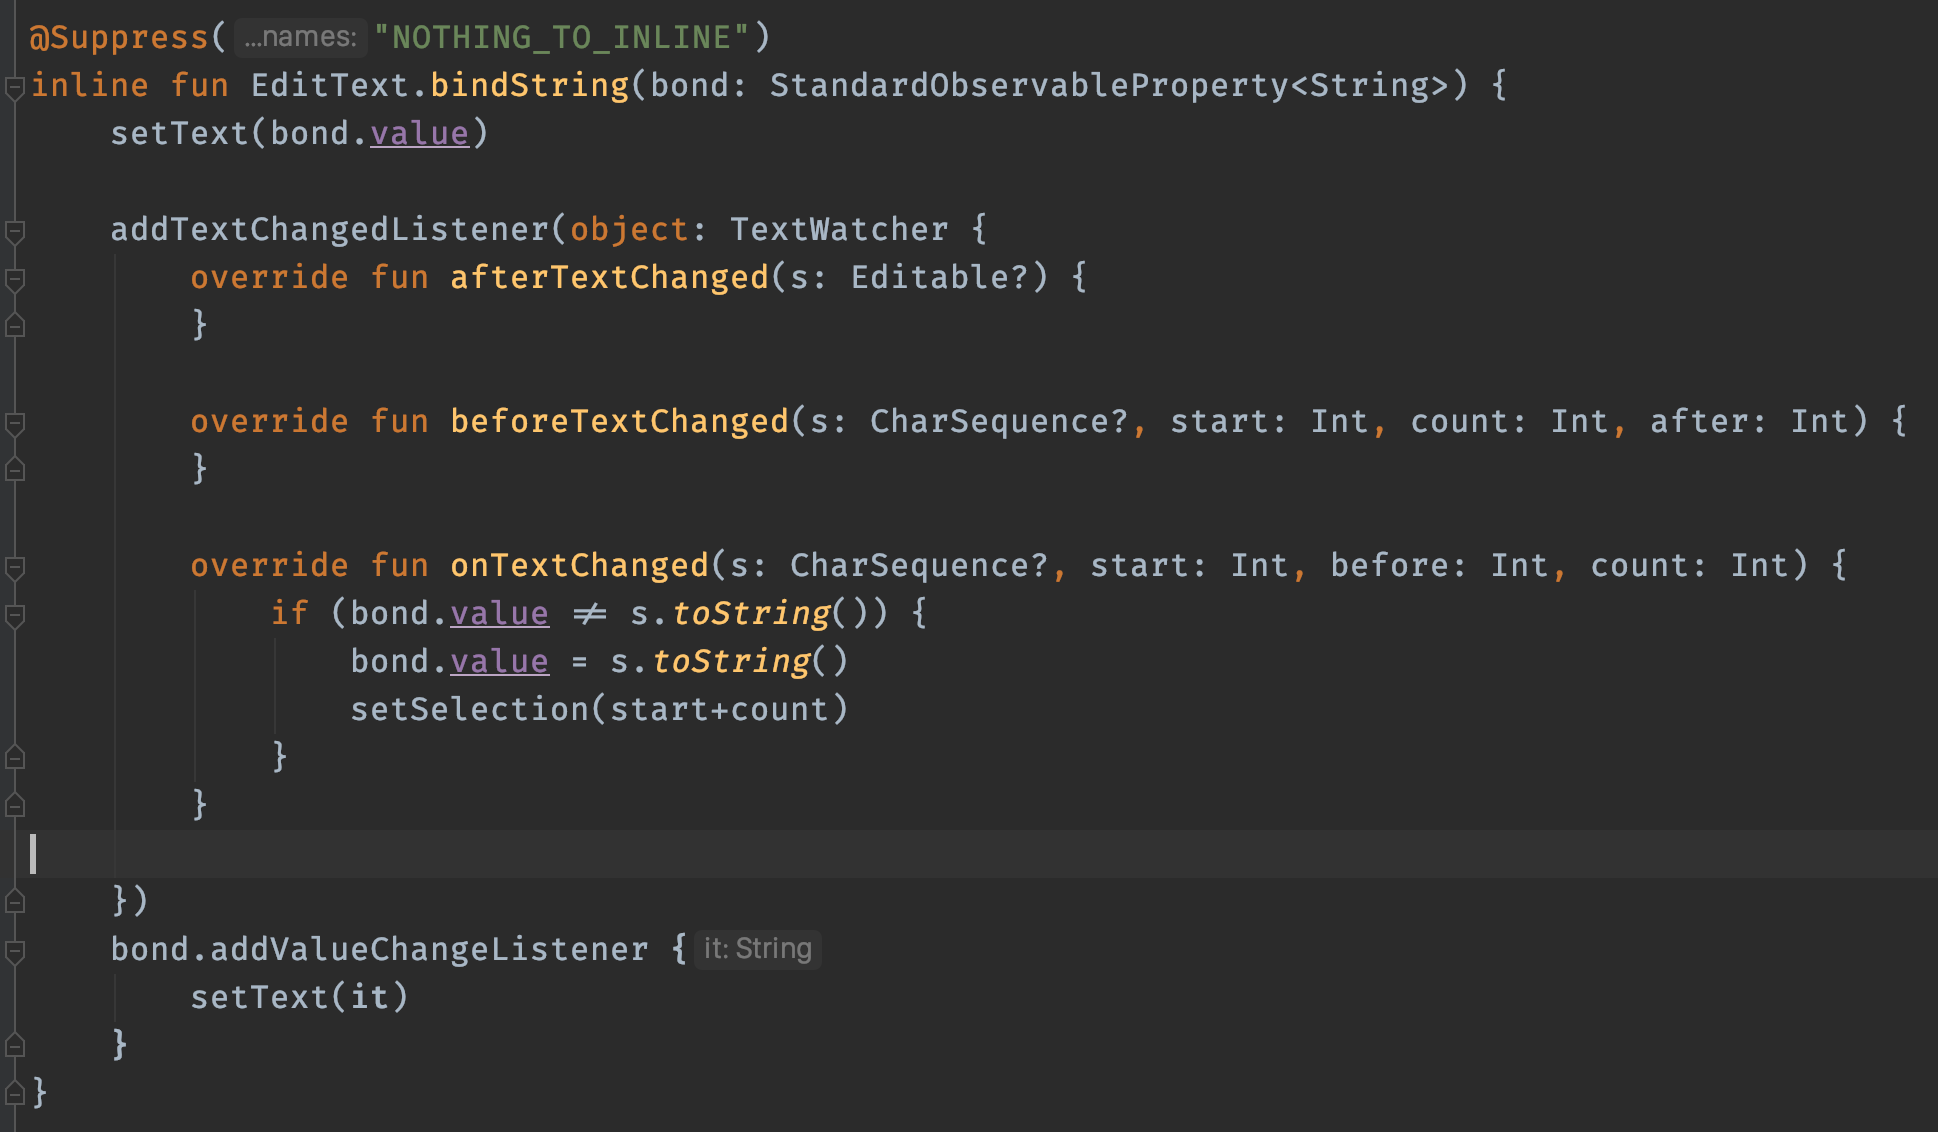Collapse the addTextChangedListener object block
The width and height of the screenshot is (1938, 1132).
tap(14, 232)
